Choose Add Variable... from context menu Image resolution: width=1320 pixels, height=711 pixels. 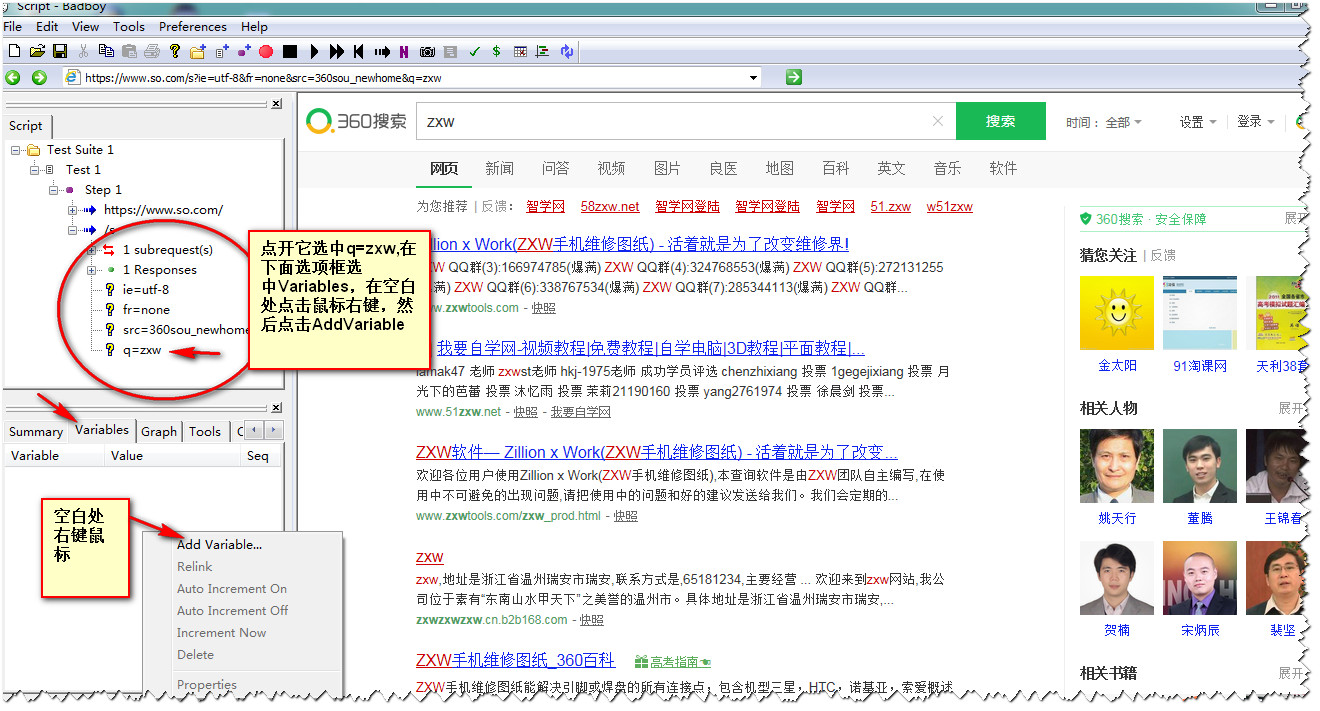(219, 545)
